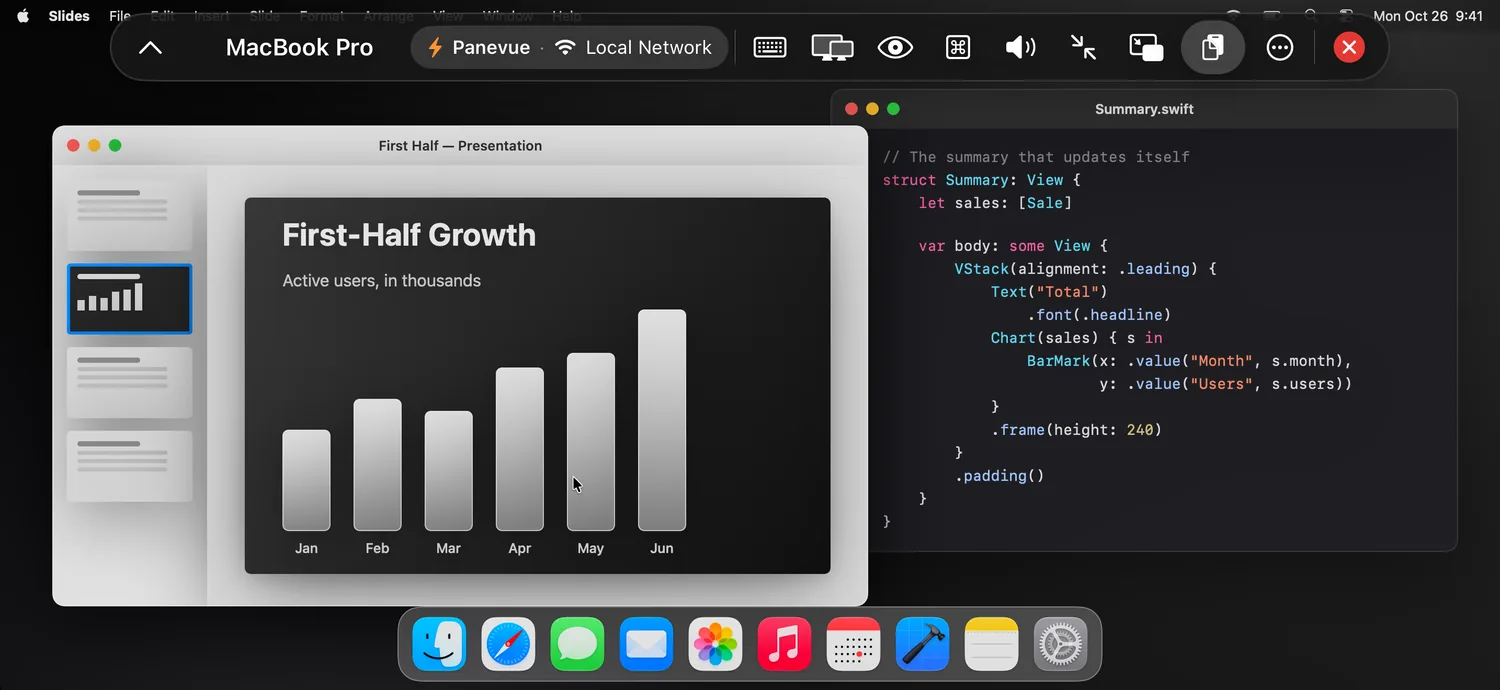
Task: Open Finder from the Dock
Action: coord(439,644)
